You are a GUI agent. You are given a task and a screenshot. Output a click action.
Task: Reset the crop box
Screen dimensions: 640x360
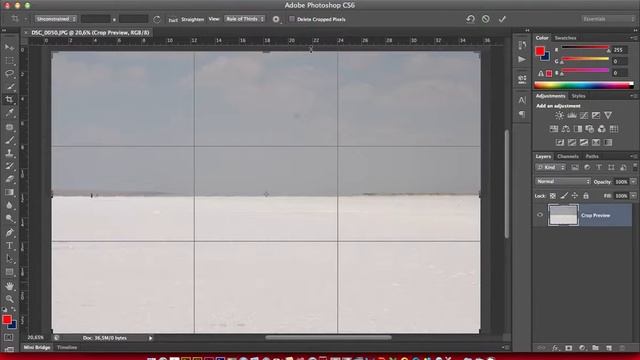(x=470, y=19)
